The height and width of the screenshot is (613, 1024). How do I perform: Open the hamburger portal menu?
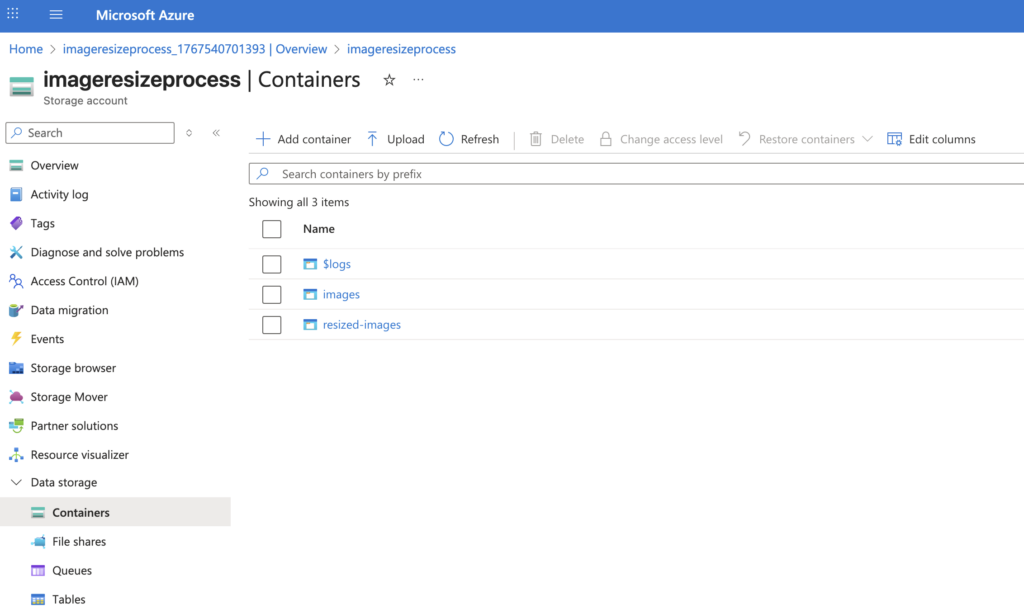click(x=56, y=15)
